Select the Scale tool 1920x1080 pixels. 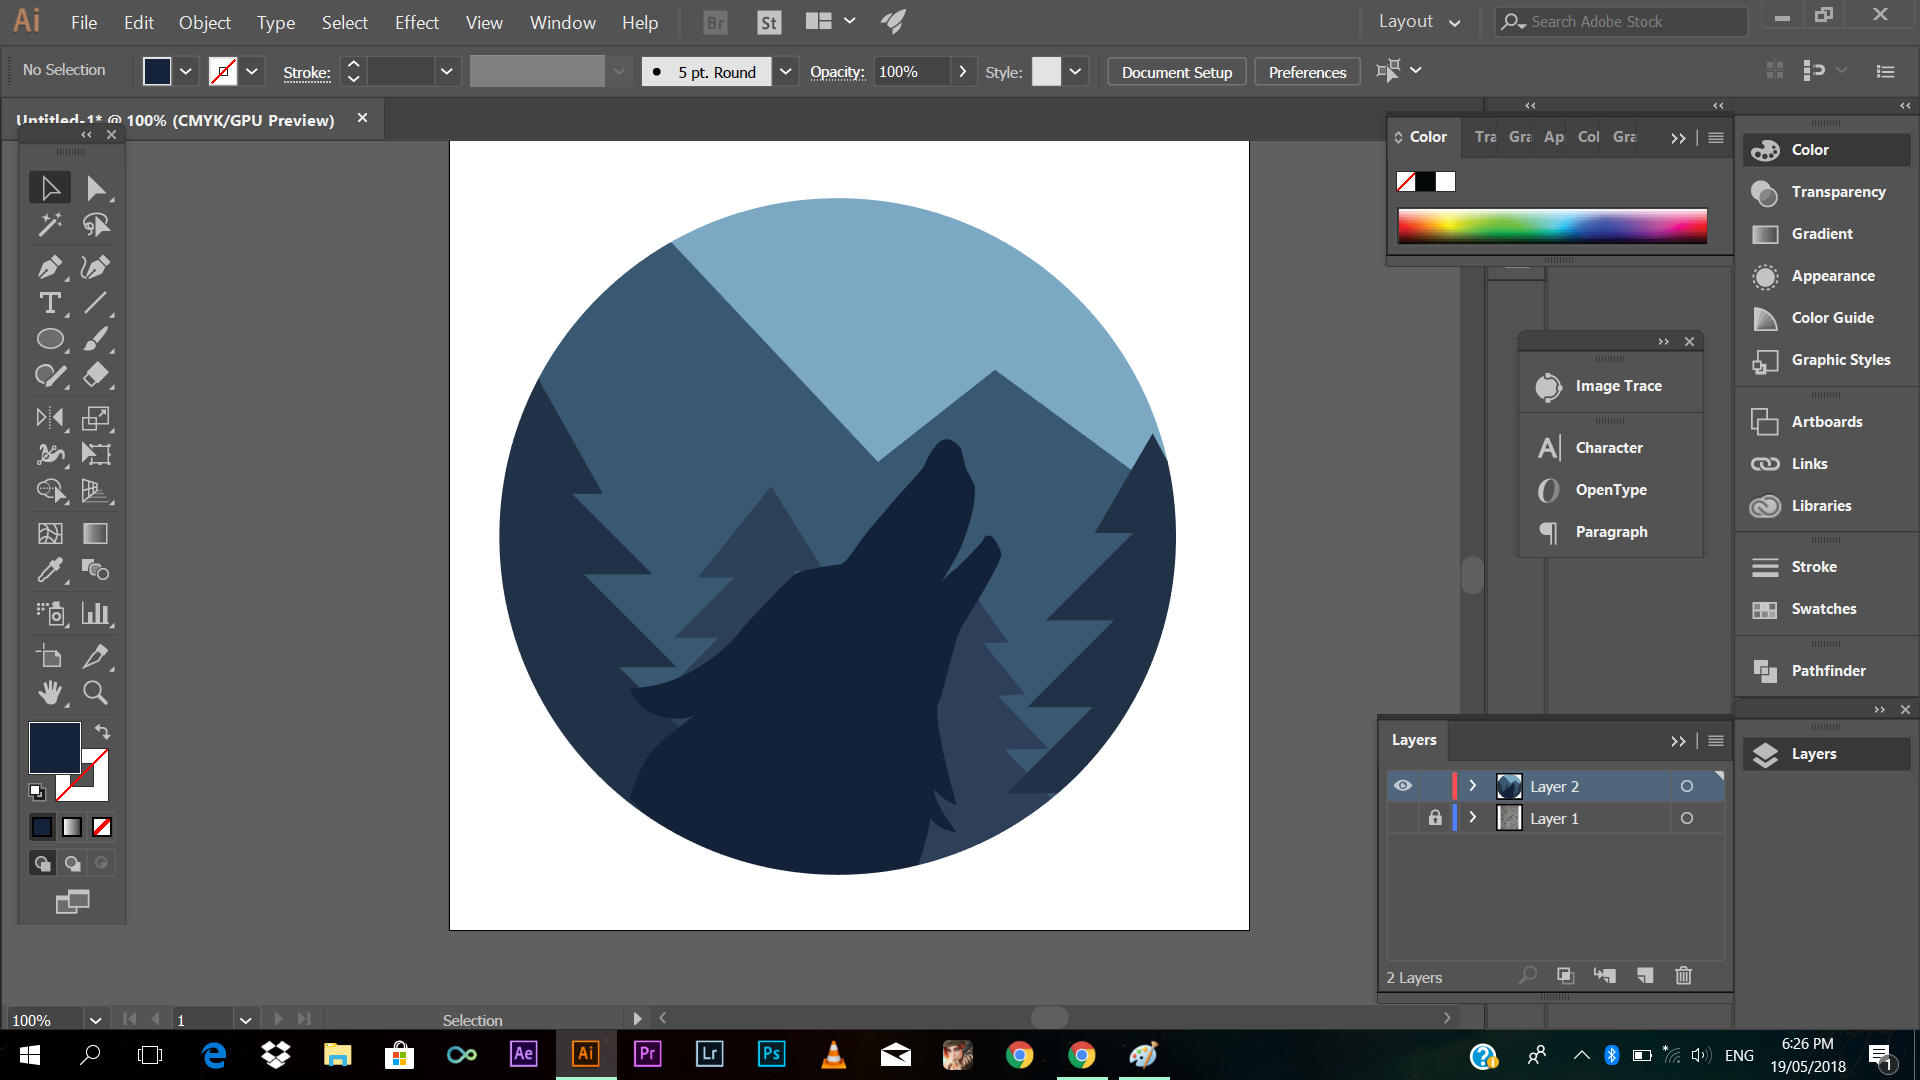pyautogui.click(x=96, y=418)
